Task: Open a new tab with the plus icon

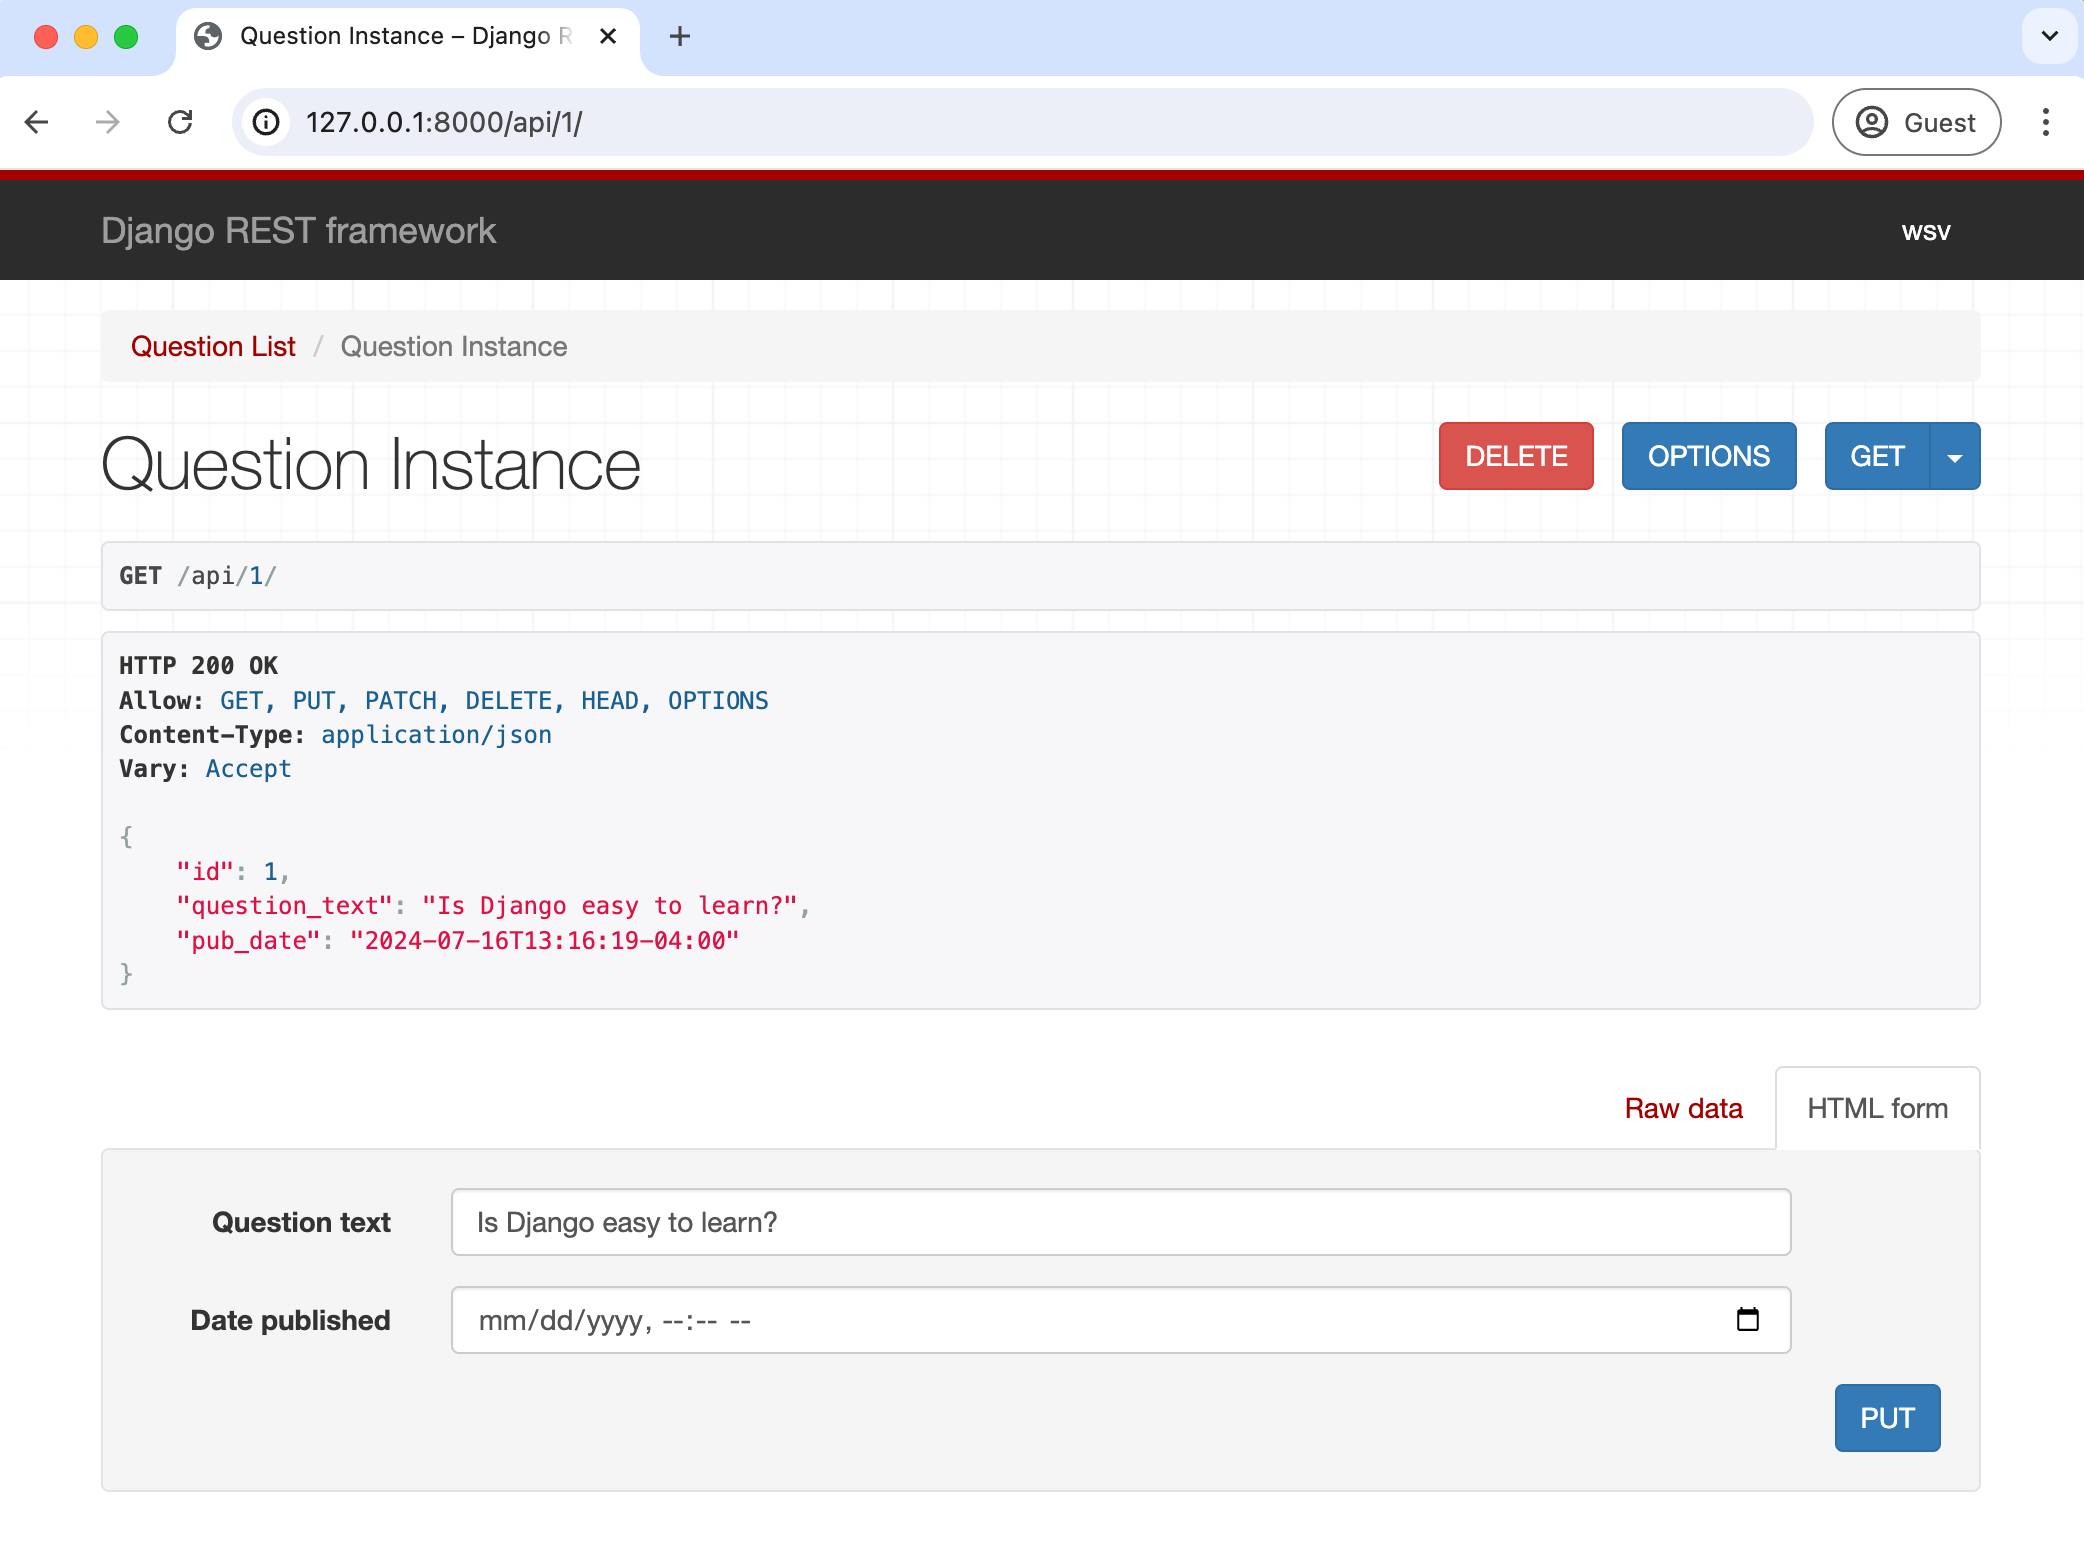Action: [x=680, y=37]
